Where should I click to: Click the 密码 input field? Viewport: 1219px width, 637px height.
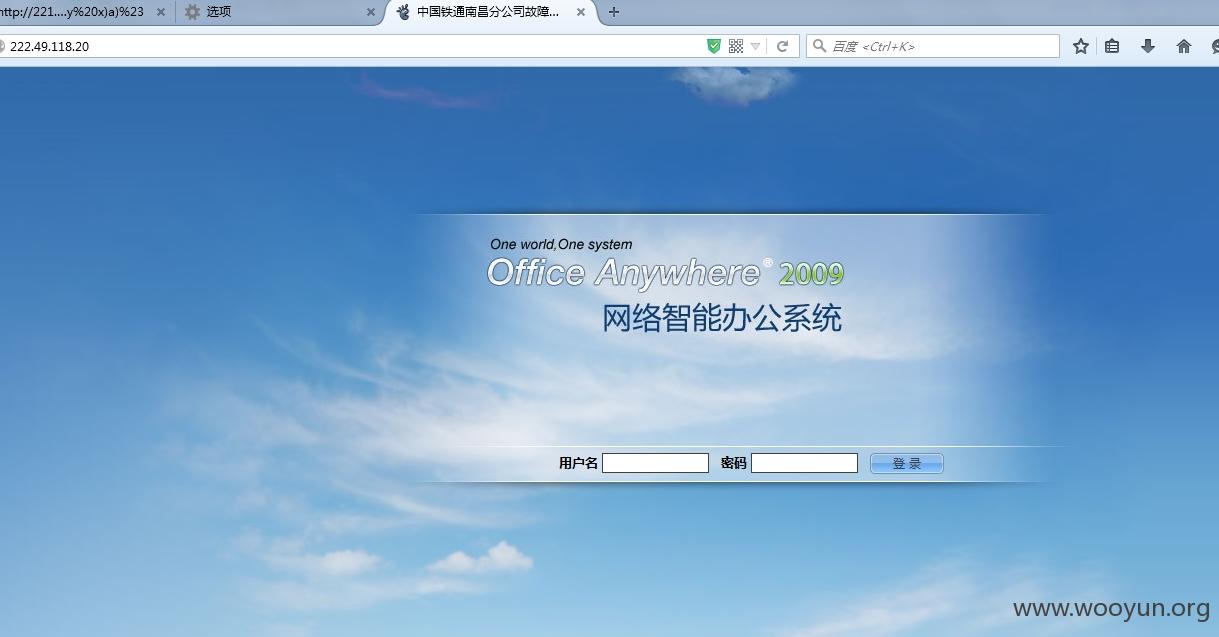[x=804, y=463]
